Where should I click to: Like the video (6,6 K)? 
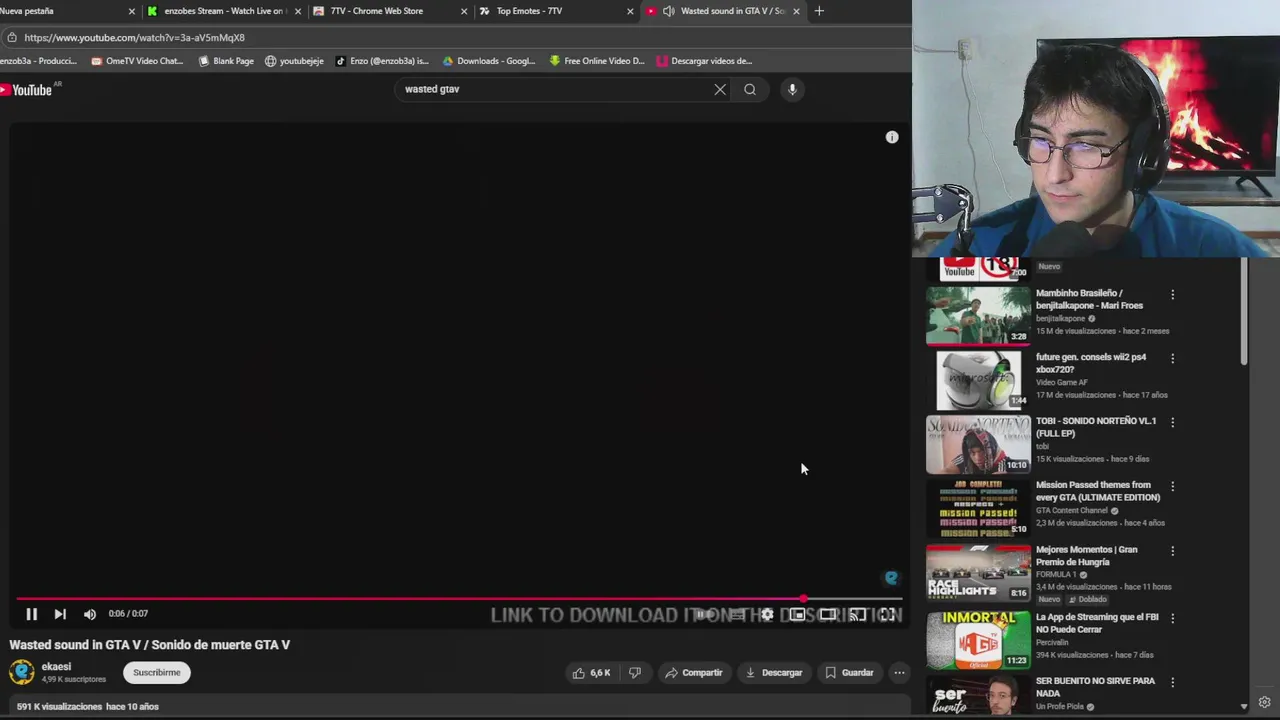tap(591, 673)
